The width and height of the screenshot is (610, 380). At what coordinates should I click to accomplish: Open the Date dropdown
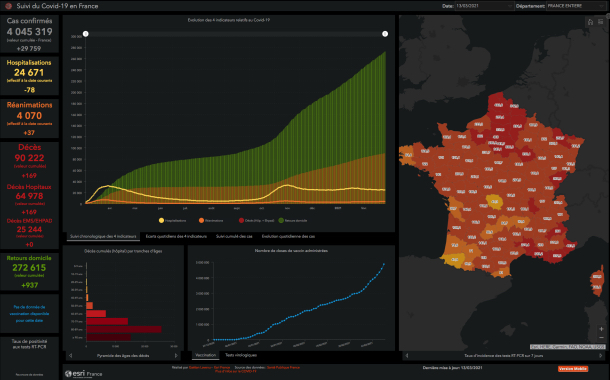pos(484,6)
